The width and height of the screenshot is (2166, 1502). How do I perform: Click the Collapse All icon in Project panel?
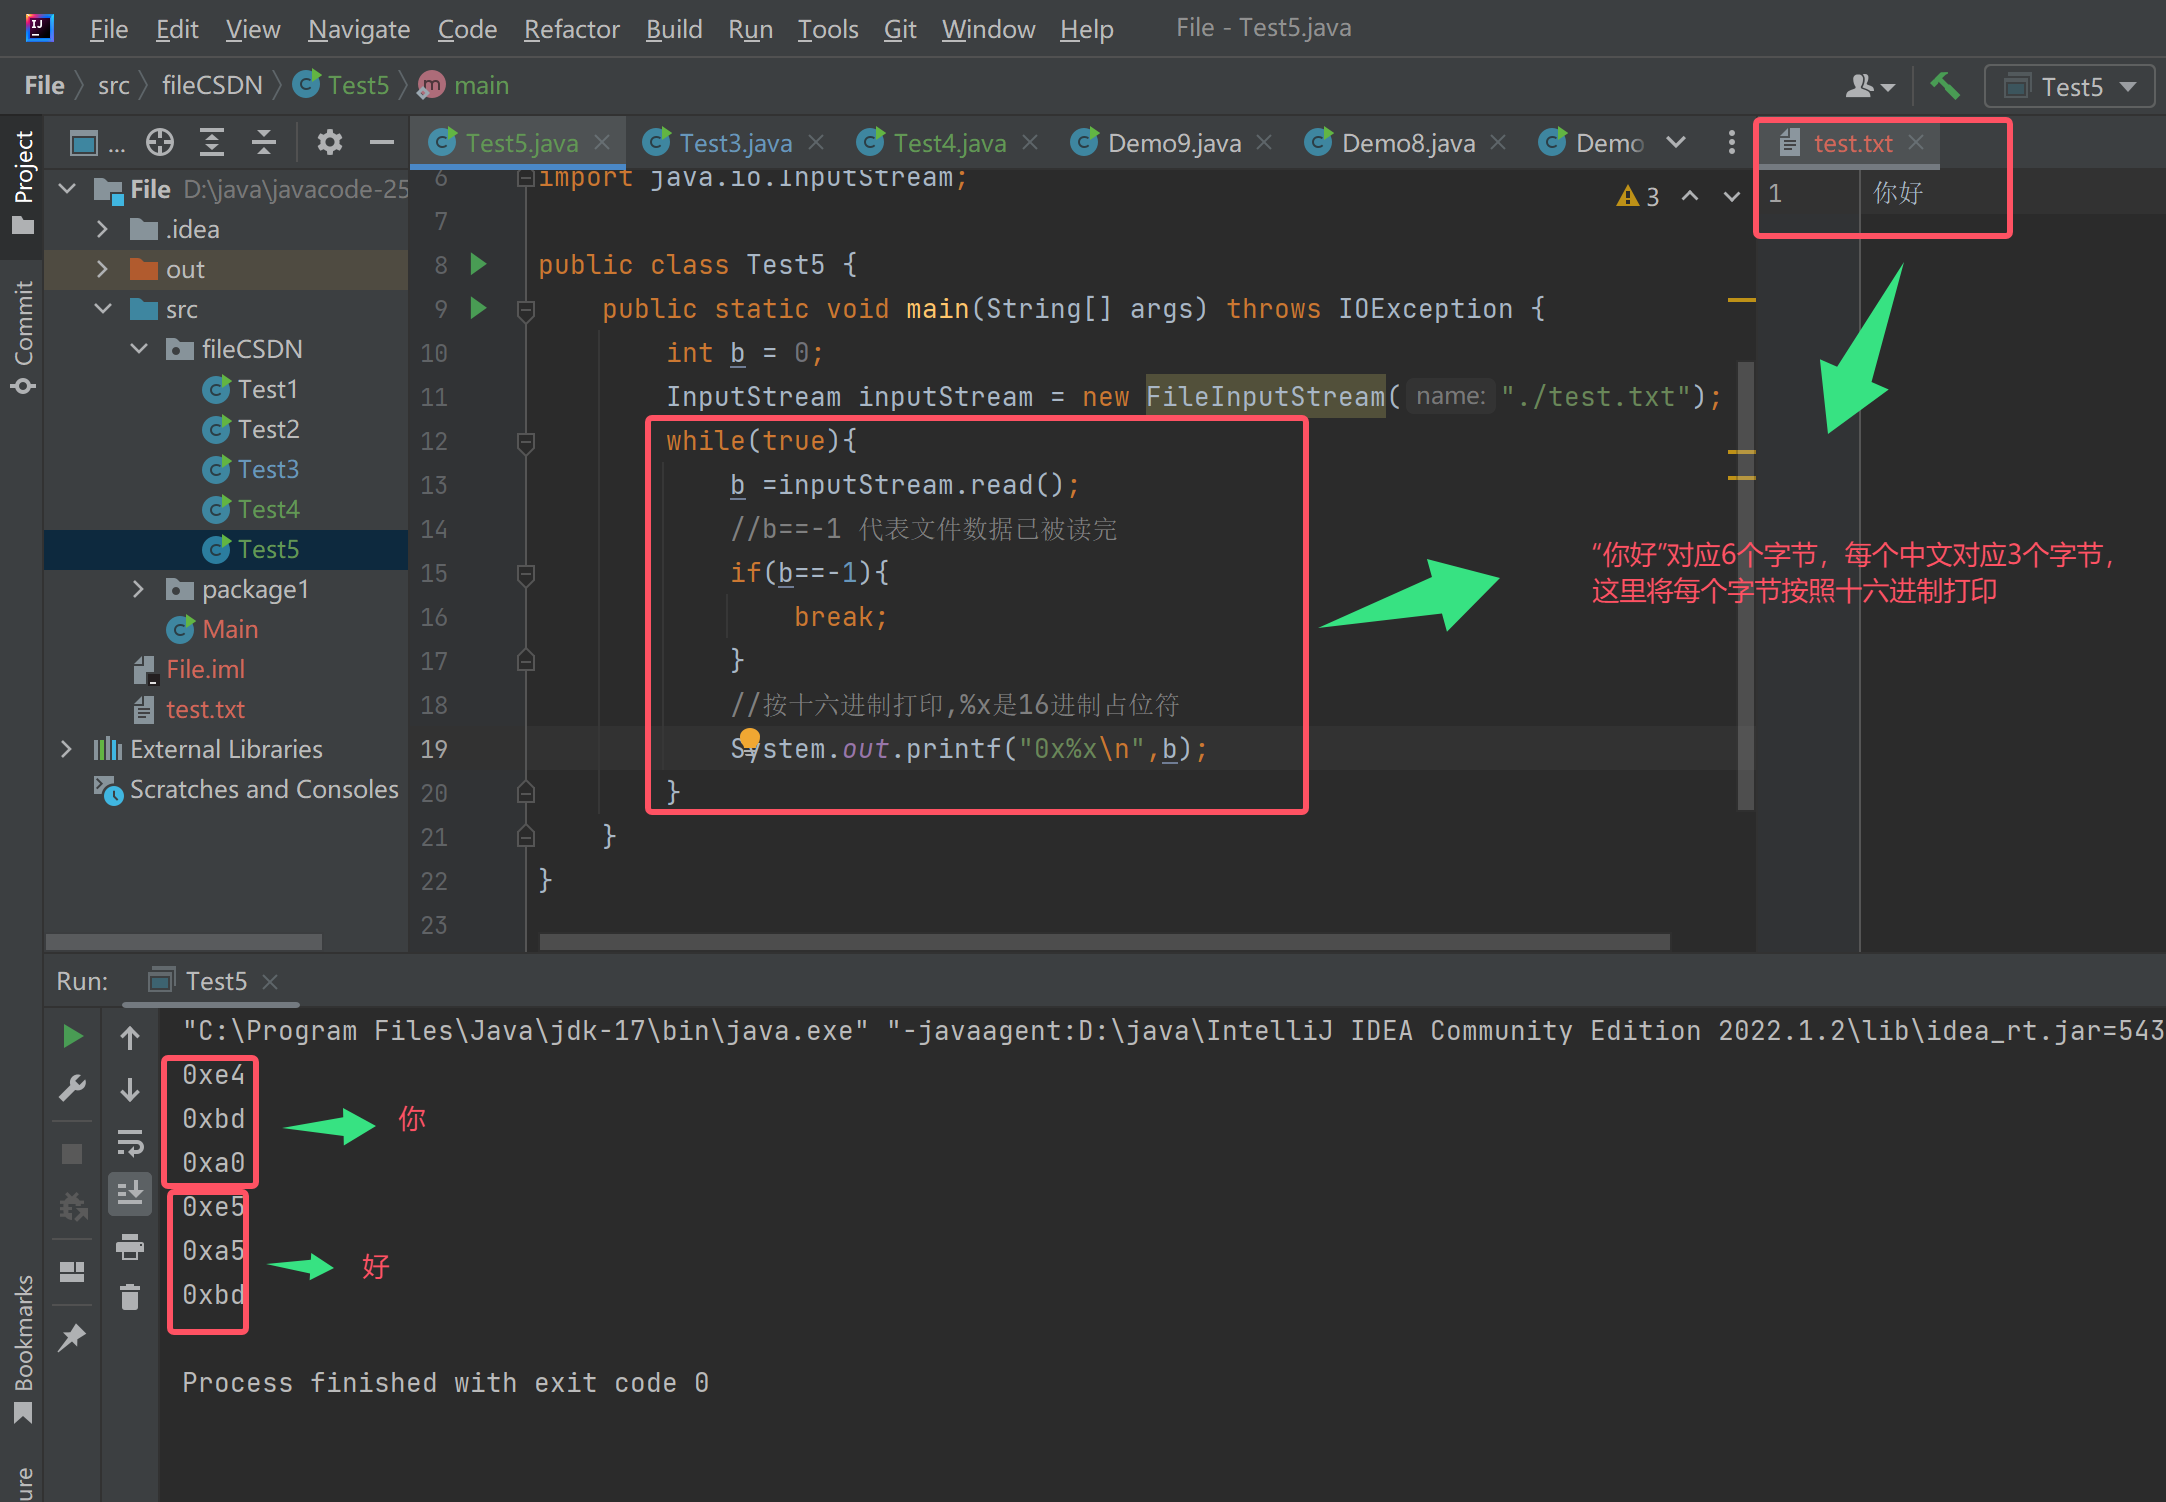coord(264,143)
